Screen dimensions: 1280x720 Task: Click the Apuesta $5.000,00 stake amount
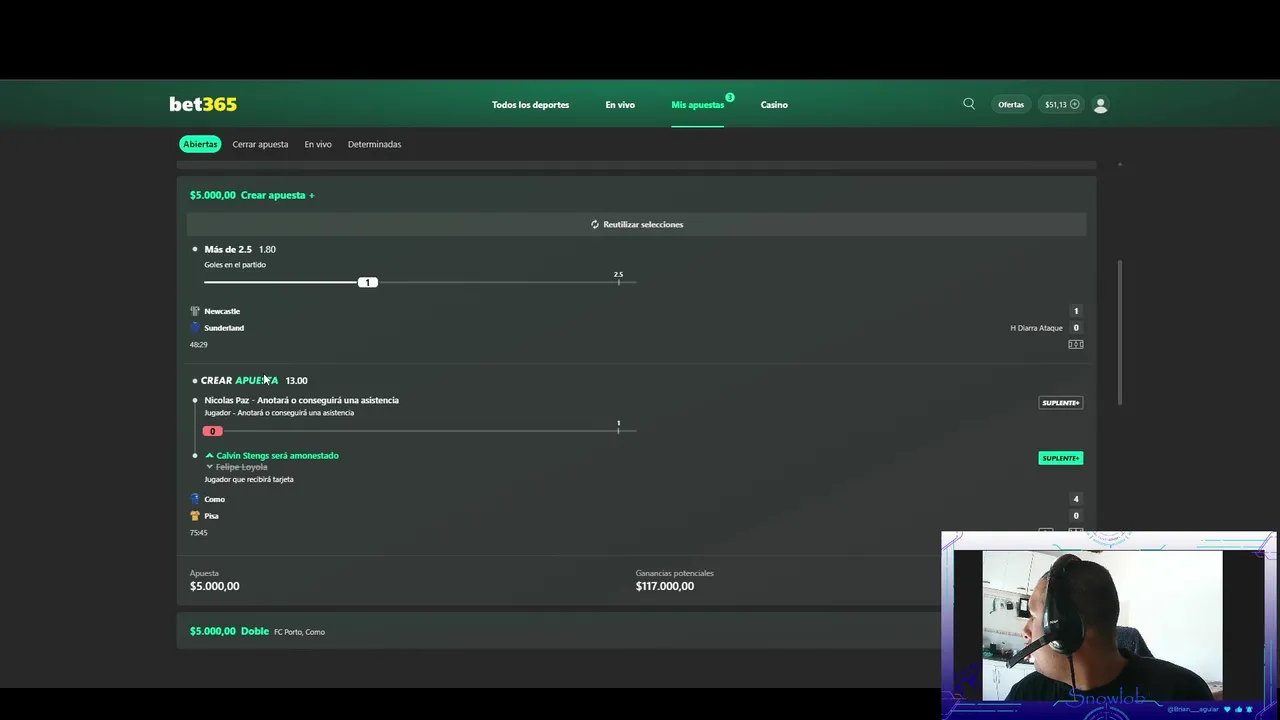(215, 586)
